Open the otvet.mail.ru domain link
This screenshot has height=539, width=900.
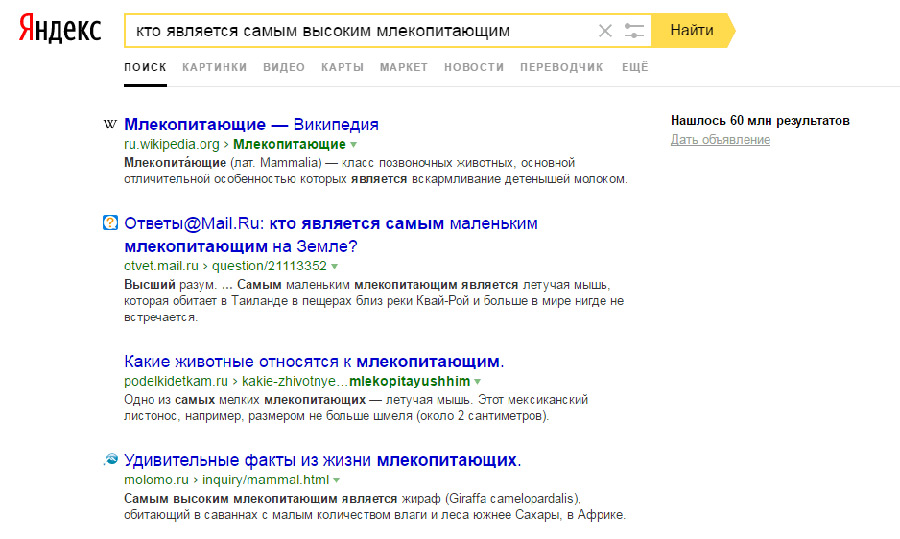(161, 266)
